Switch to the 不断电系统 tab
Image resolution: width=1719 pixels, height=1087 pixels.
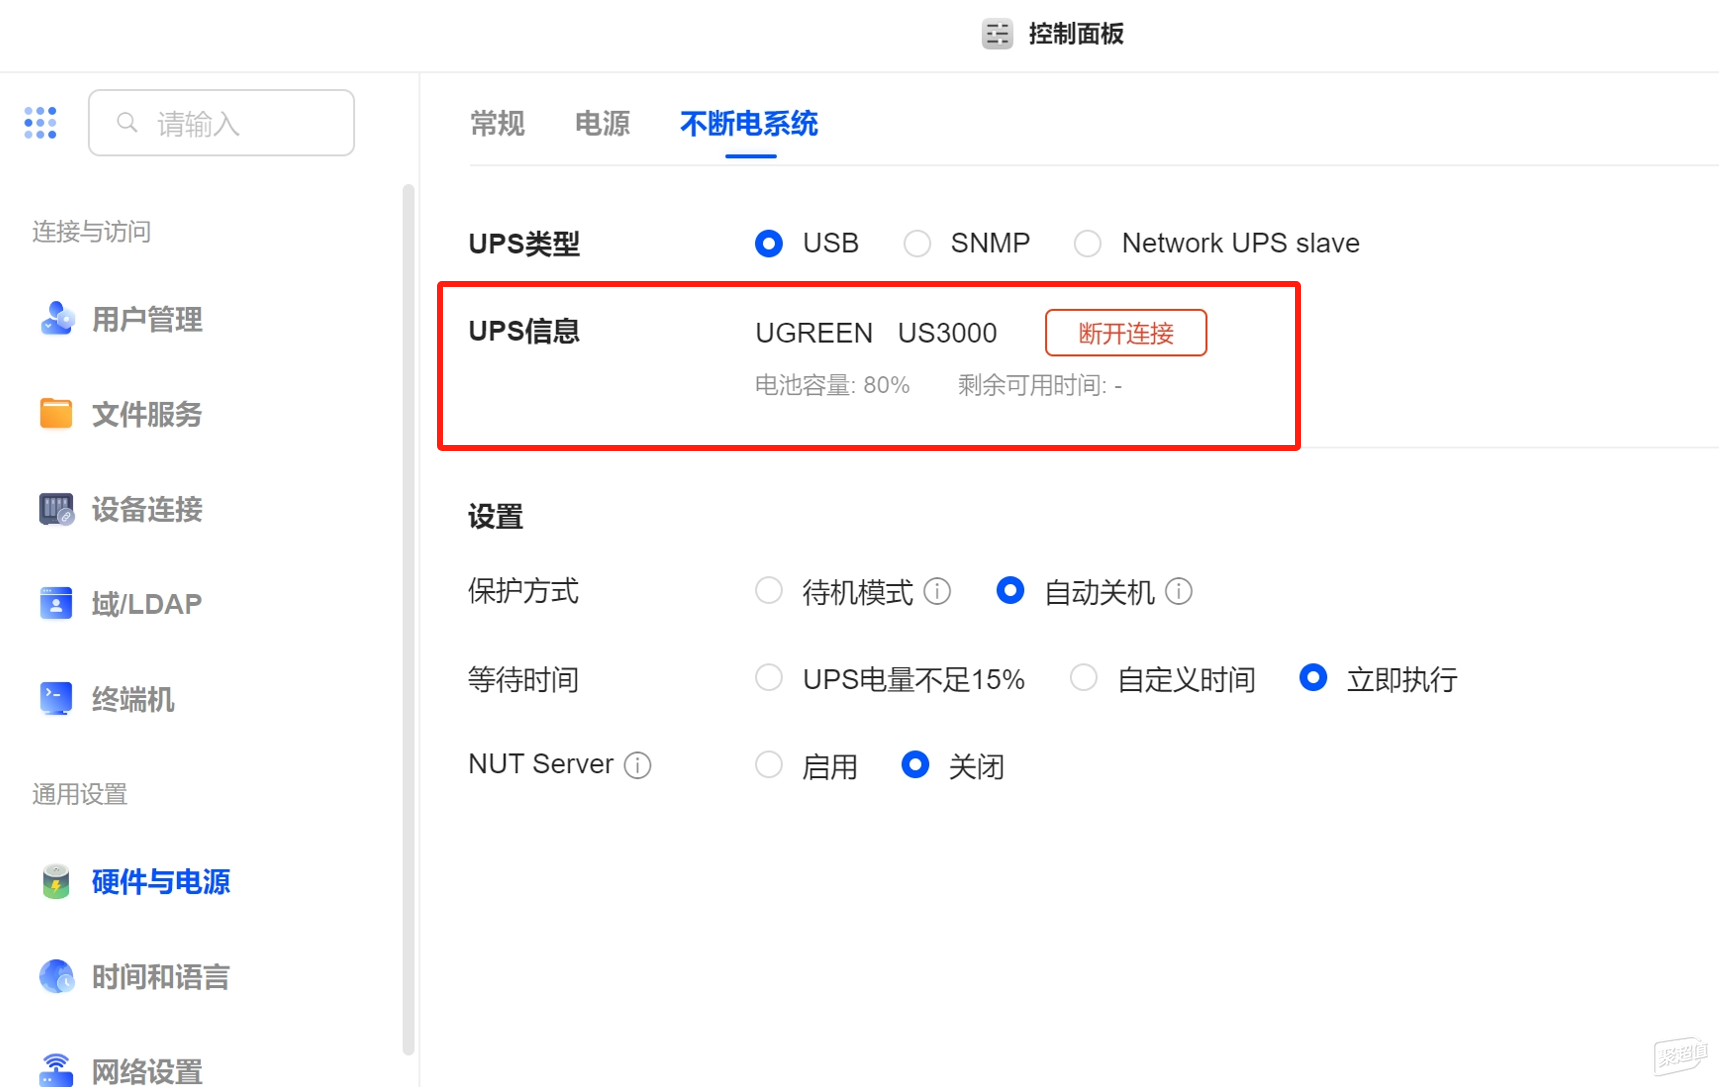749,124
